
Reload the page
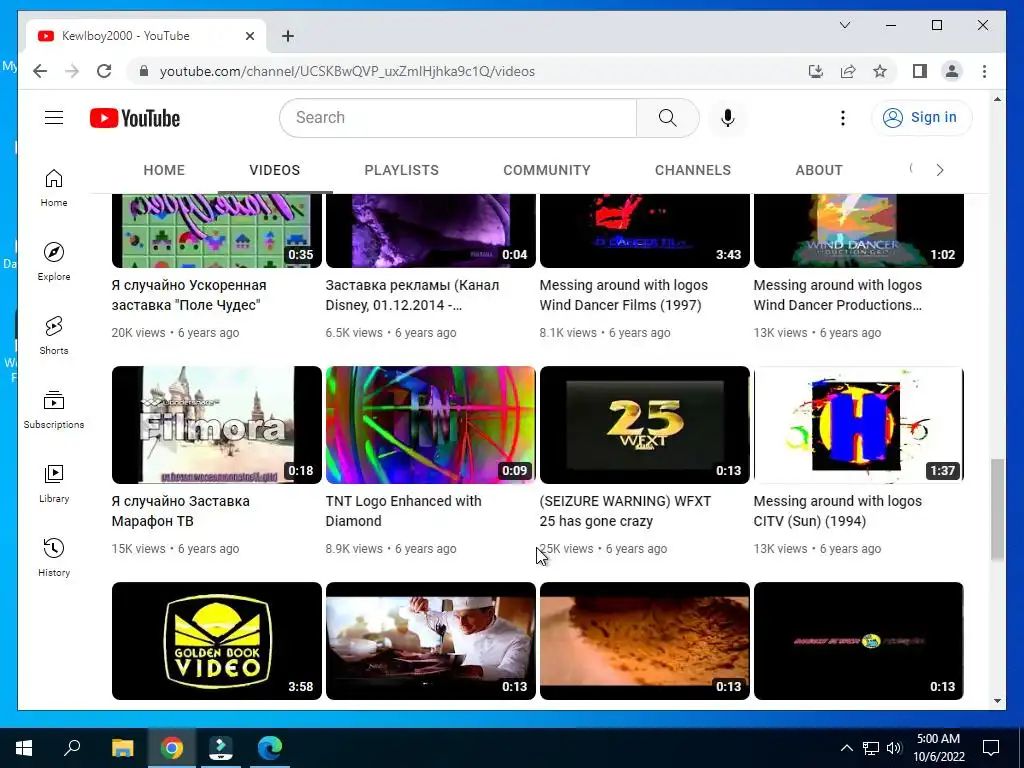104,71
